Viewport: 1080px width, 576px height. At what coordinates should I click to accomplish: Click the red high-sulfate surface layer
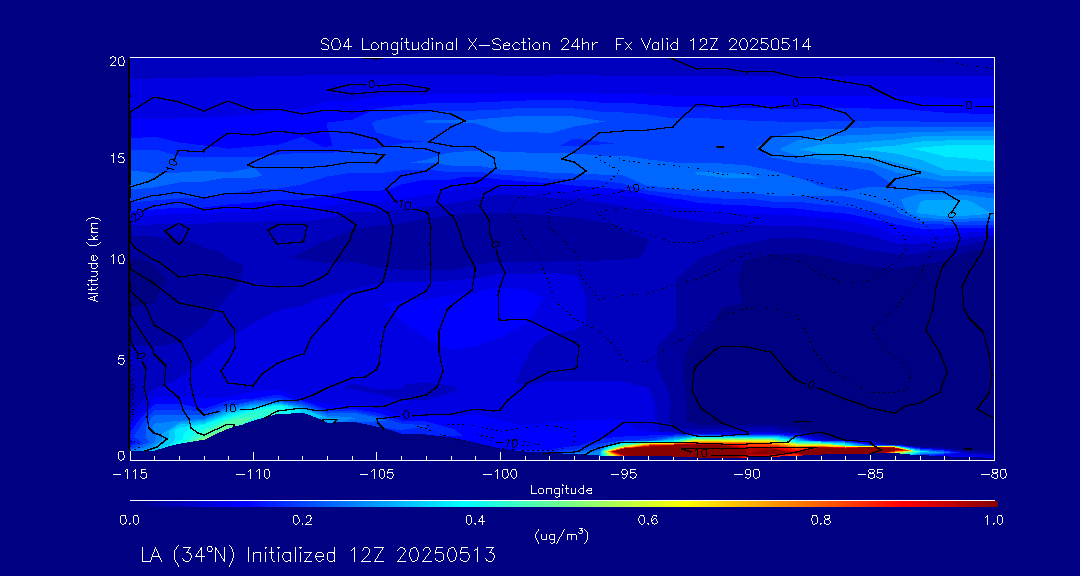[740, 450]
